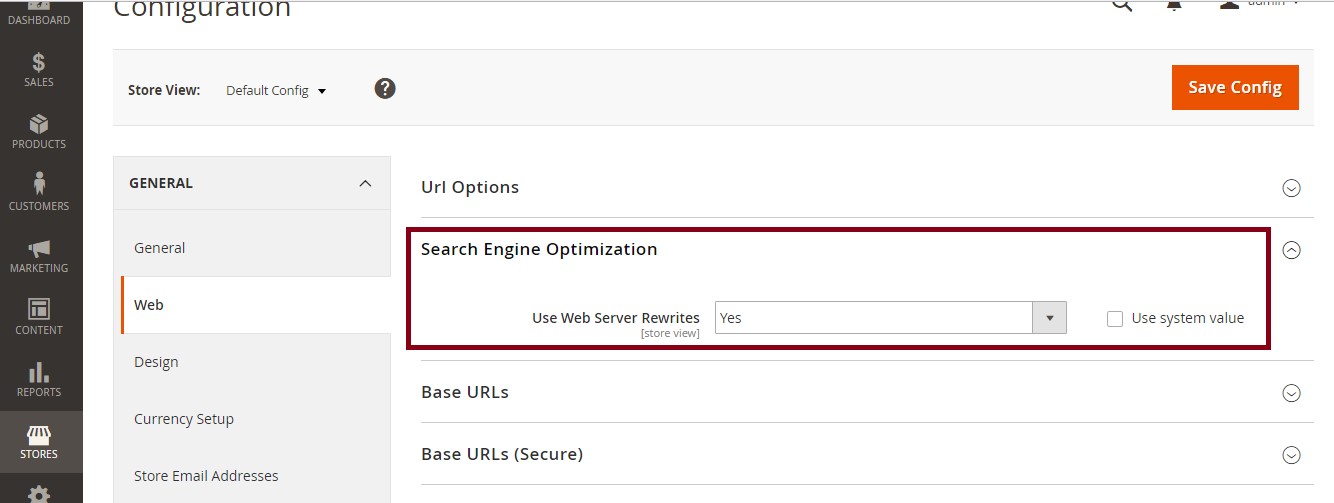Open the Sales menu in sidebar

tap(39, 70)
